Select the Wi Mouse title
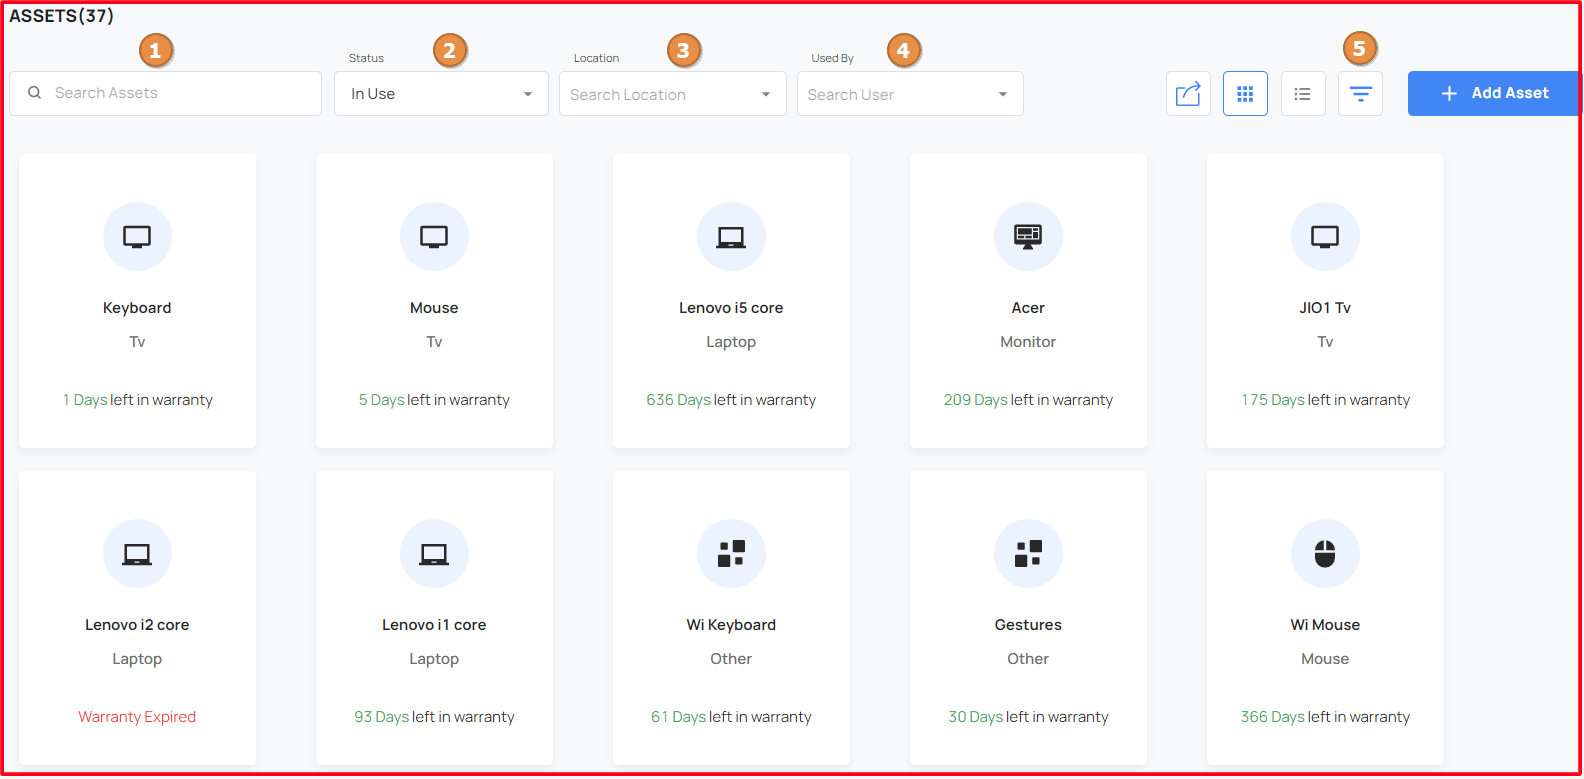The height and width of the screenshot is (779, 1584). [1325, 625]
